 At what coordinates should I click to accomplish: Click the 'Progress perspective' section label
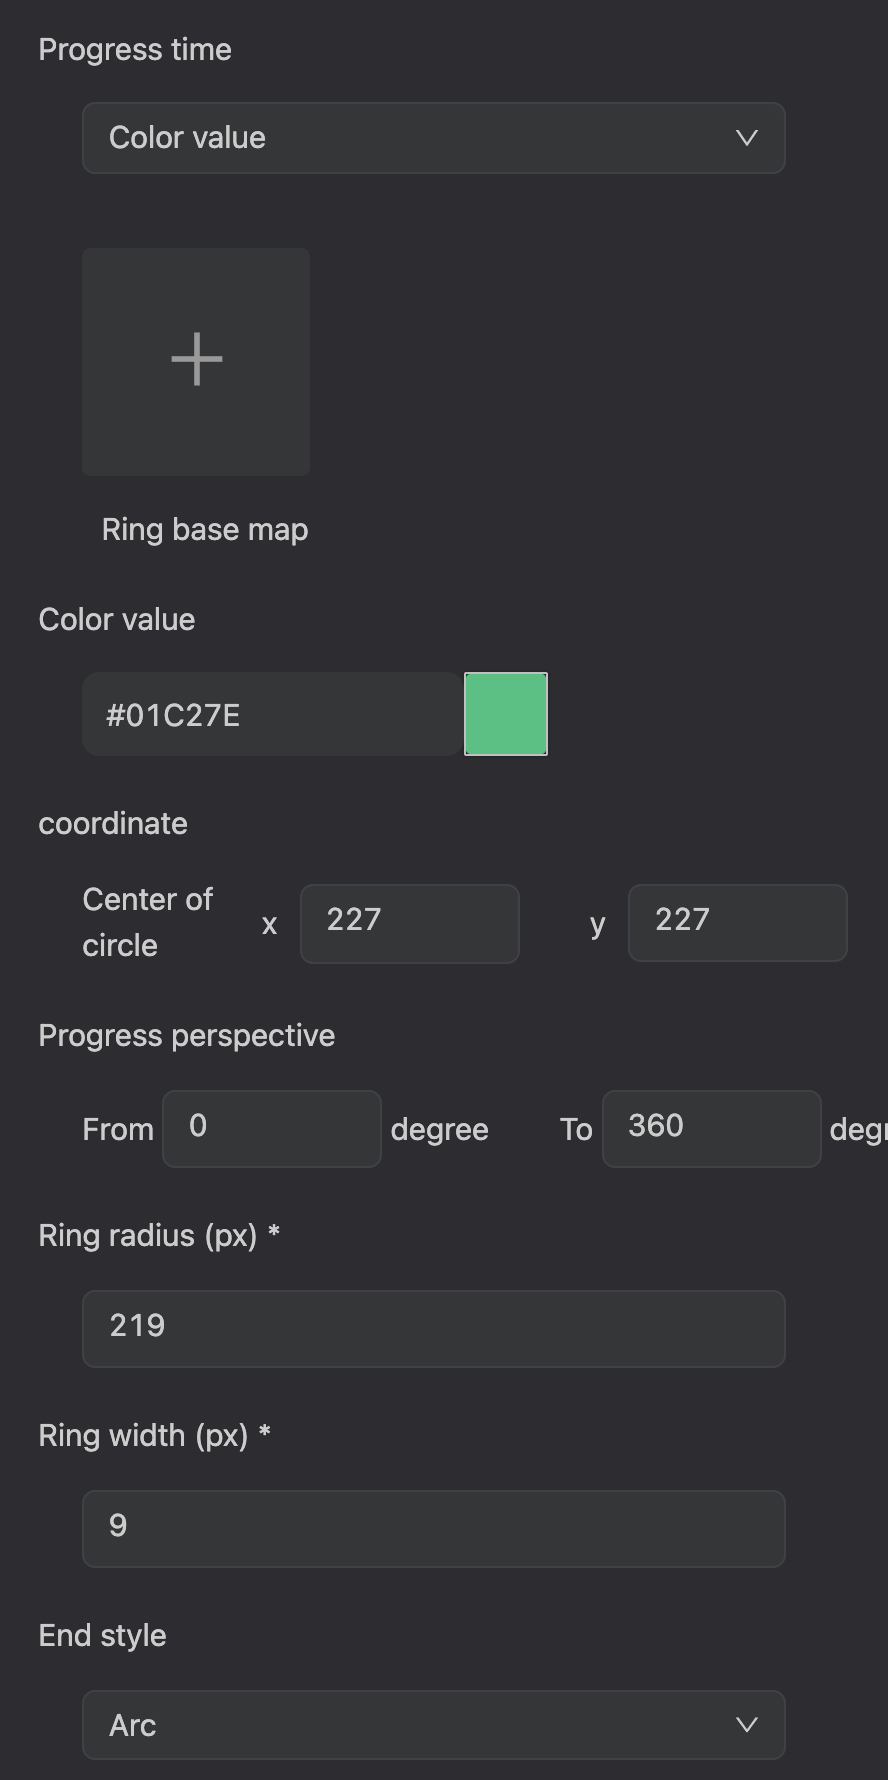(x=186, y=1036)
